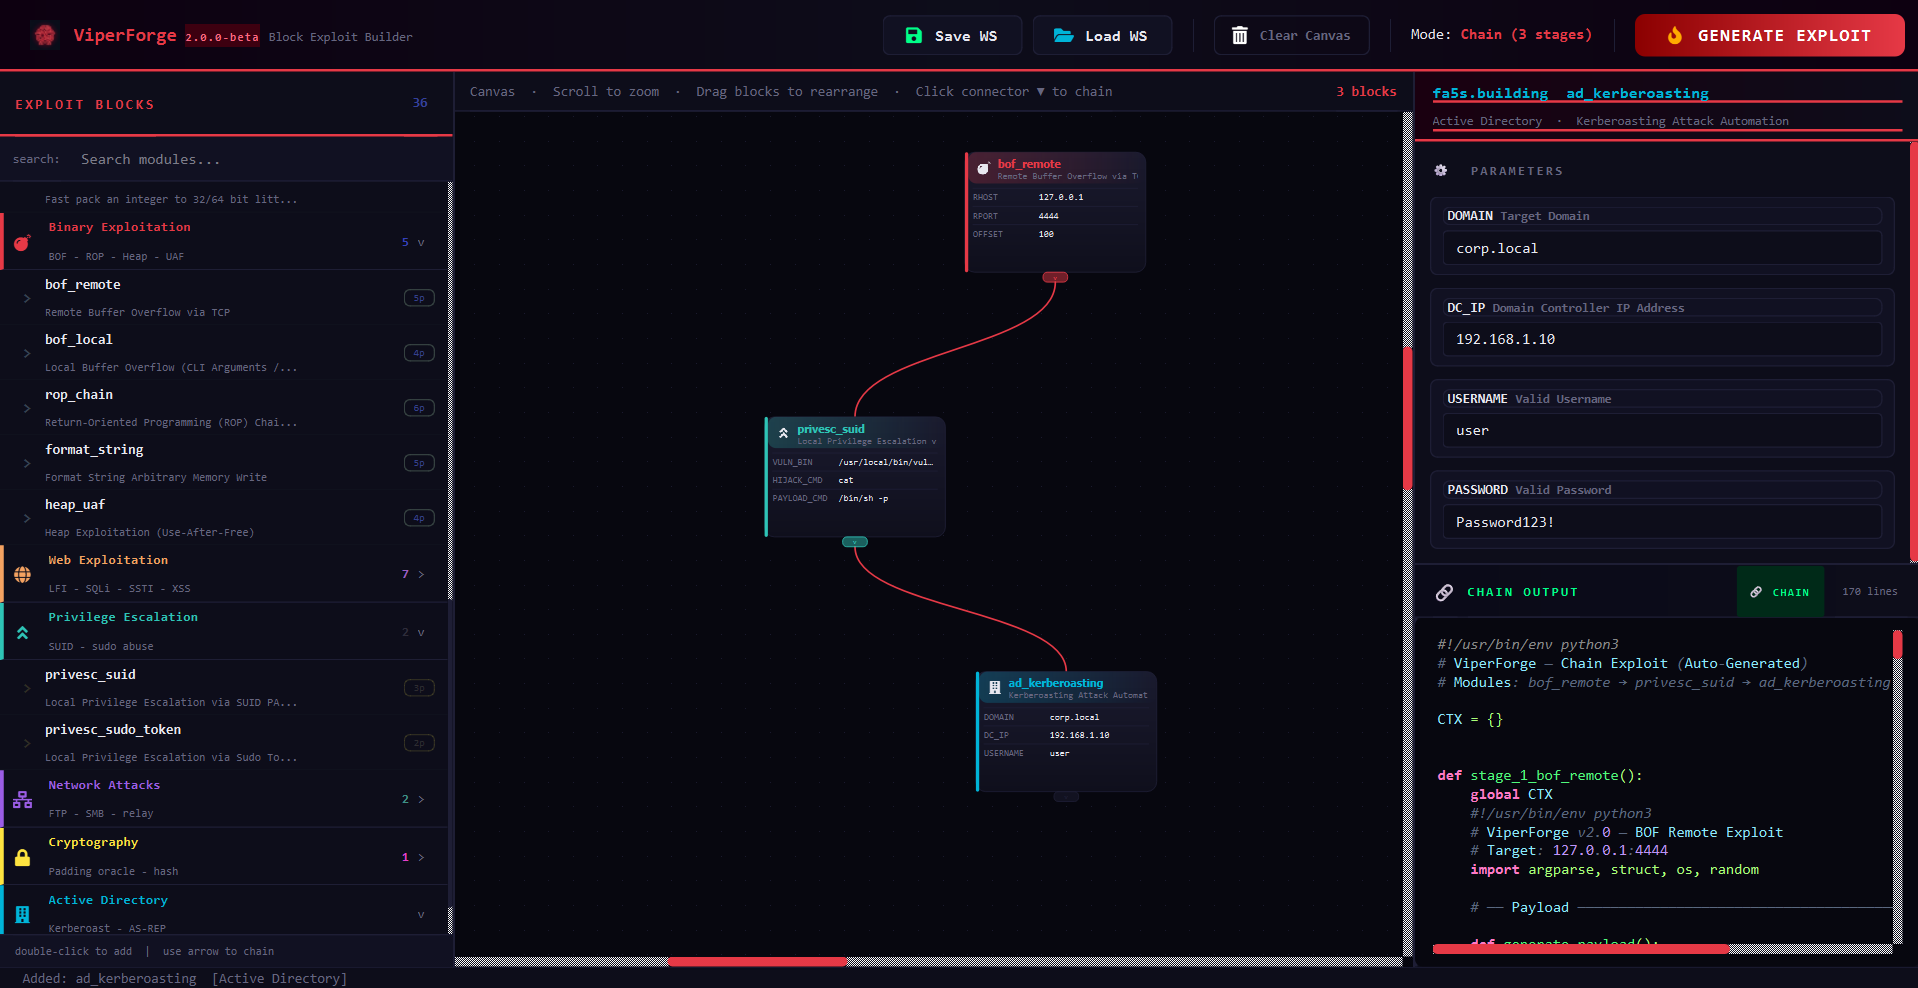Image resolution: width=1918 pixels, height=988 pixels.
Task: Click the Save WS button
Action: click(952, 35)
